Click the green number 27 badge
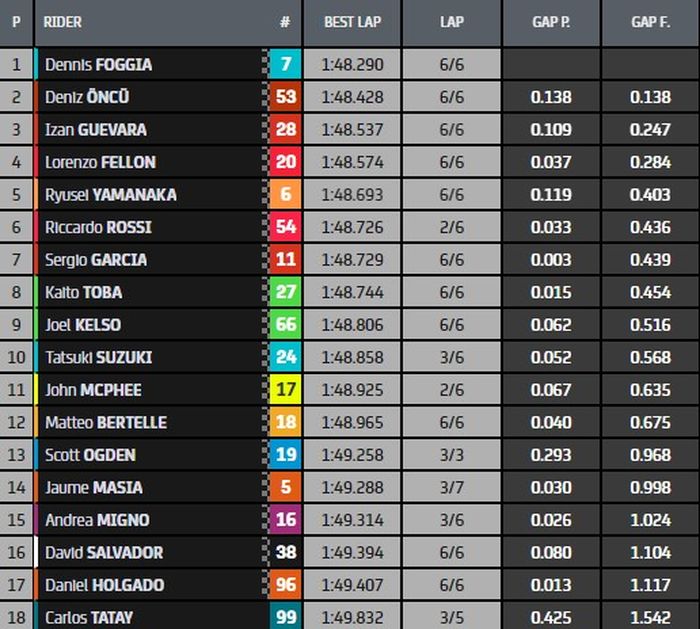The width and height of the screenshot is (700, 629). pos(285,292)
